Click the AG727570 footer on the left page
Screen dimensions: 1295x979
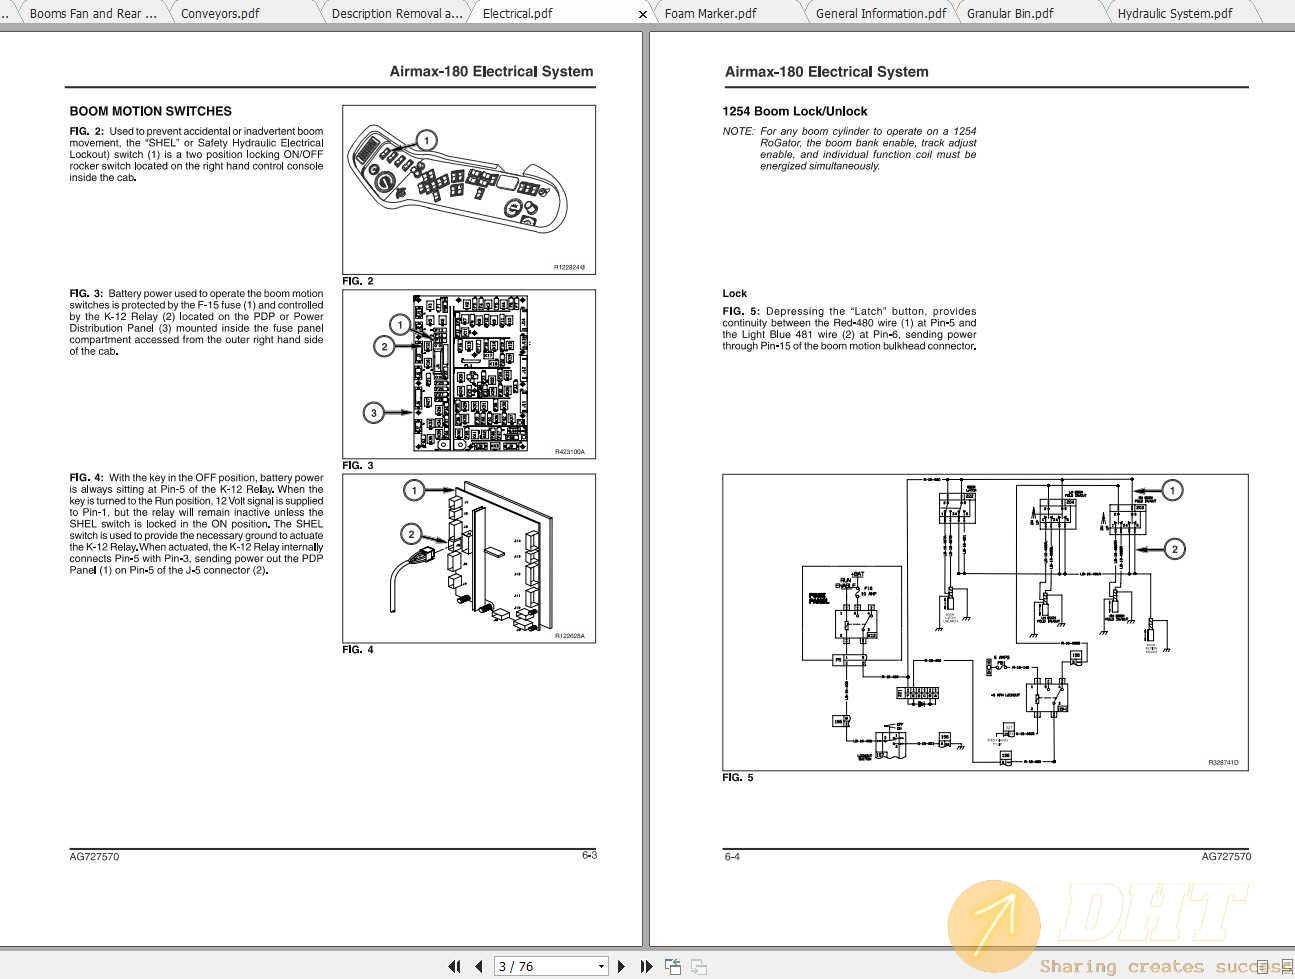pos(94,856)
